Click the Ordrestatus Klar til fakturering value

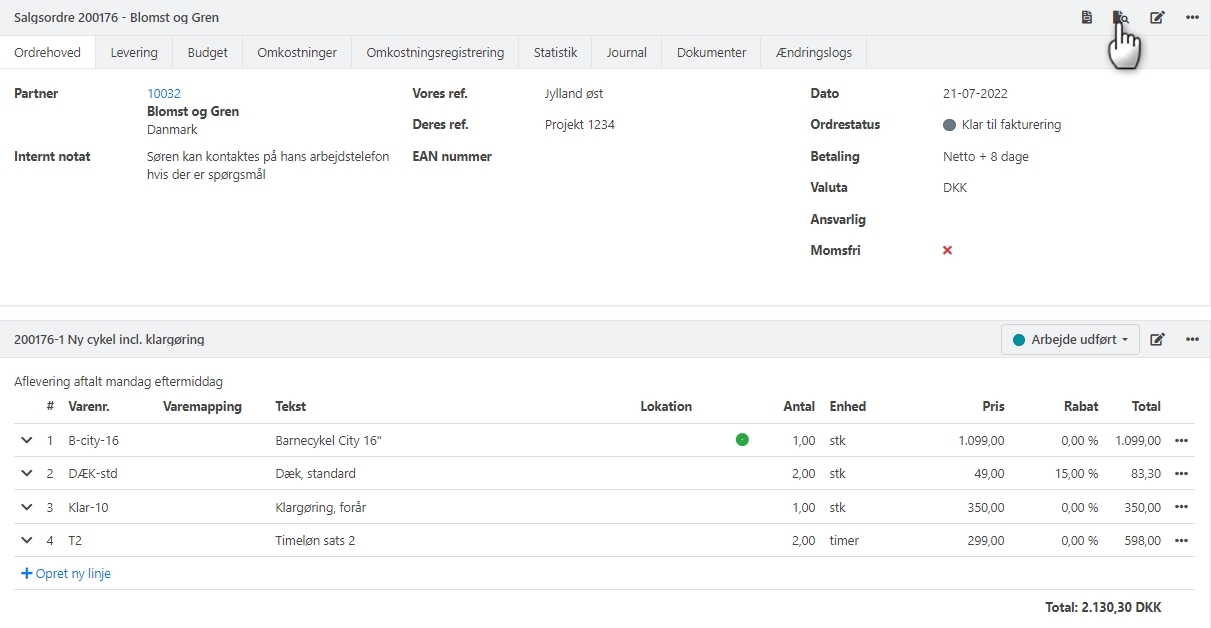(1010, 125)
